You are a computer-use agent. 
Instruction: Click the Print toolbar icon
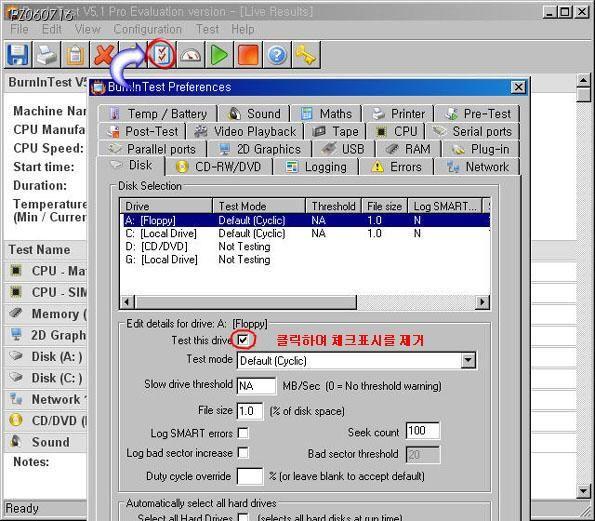(47, 55)
